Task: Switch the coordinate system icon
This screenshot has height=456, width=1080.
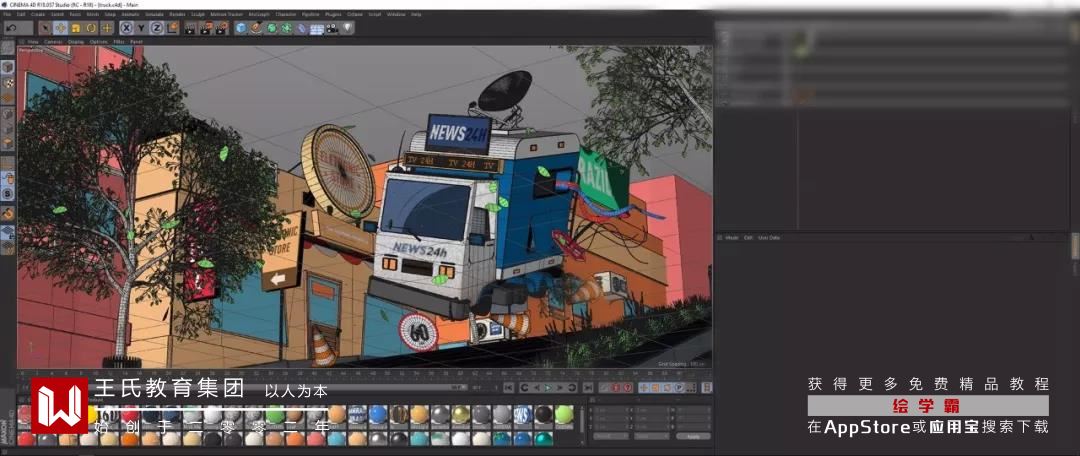Action: tap(173, 28)
